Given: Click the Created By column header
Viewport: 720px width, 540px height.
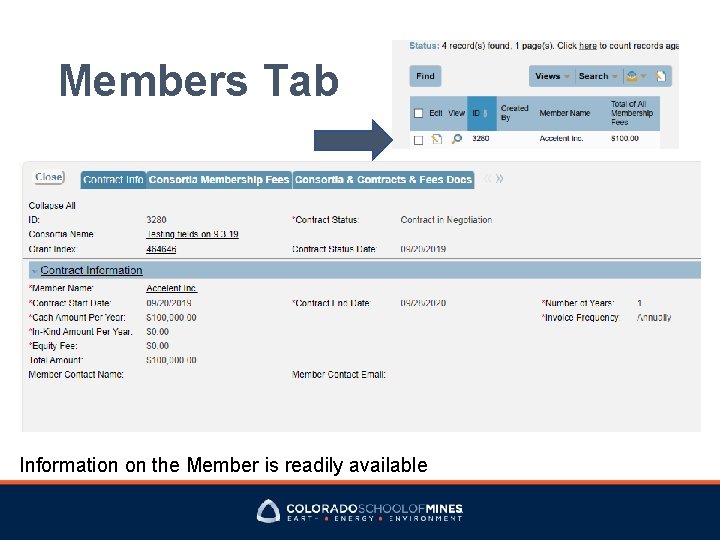Looking at the screenshot, I should (514, 113).
